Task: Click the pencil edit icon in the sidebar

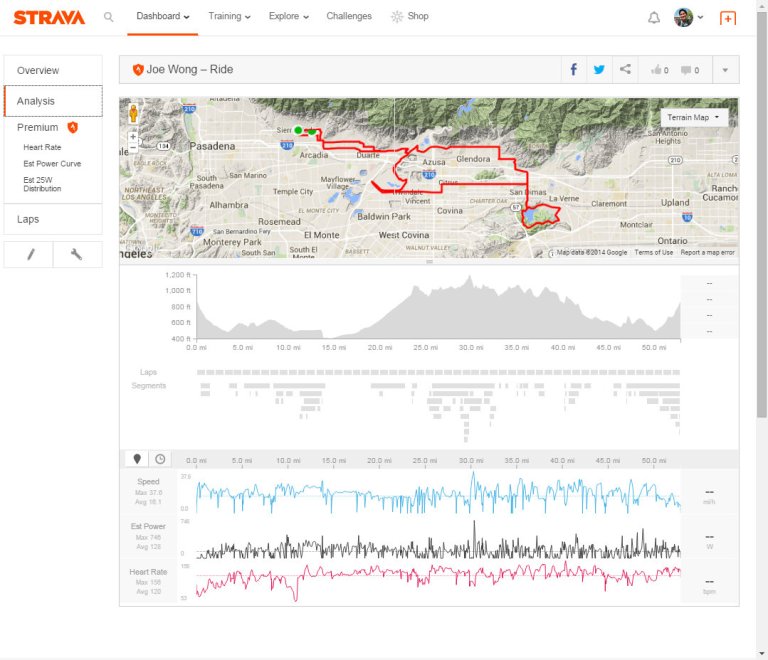Action: [29, 254]
